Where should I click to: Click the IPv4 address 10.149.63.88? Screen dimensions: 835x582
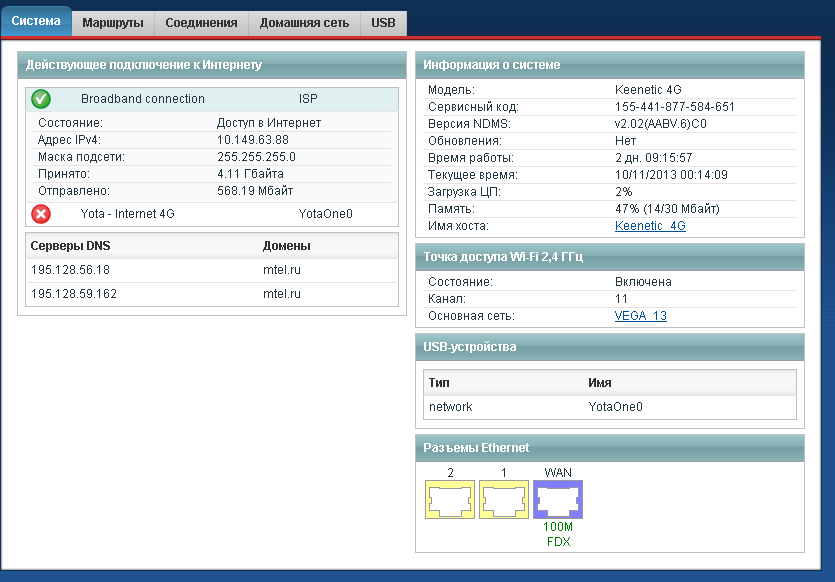pyautogui.click(x=253, y=140)
